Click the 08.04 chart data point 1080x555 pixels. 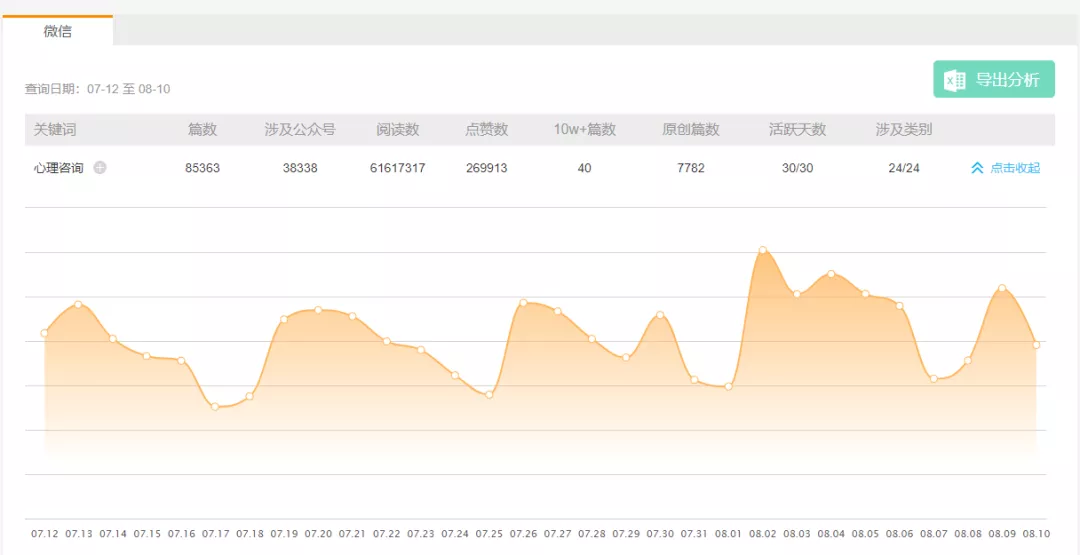click(x=831, y=274)
